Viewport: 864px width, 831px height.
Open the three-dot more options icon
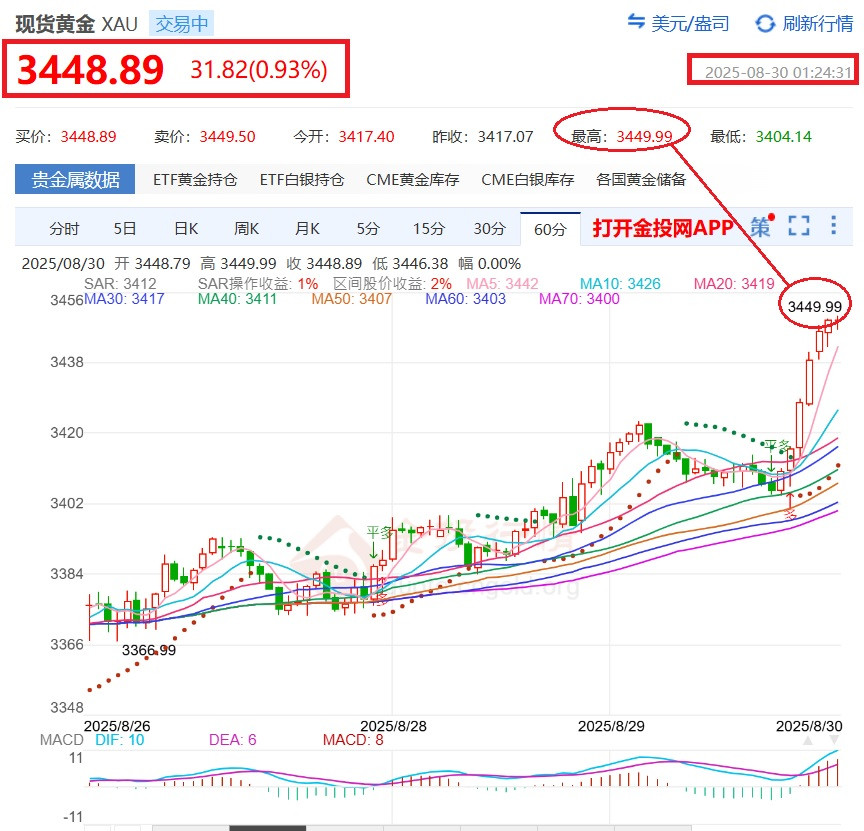[833, 227]
